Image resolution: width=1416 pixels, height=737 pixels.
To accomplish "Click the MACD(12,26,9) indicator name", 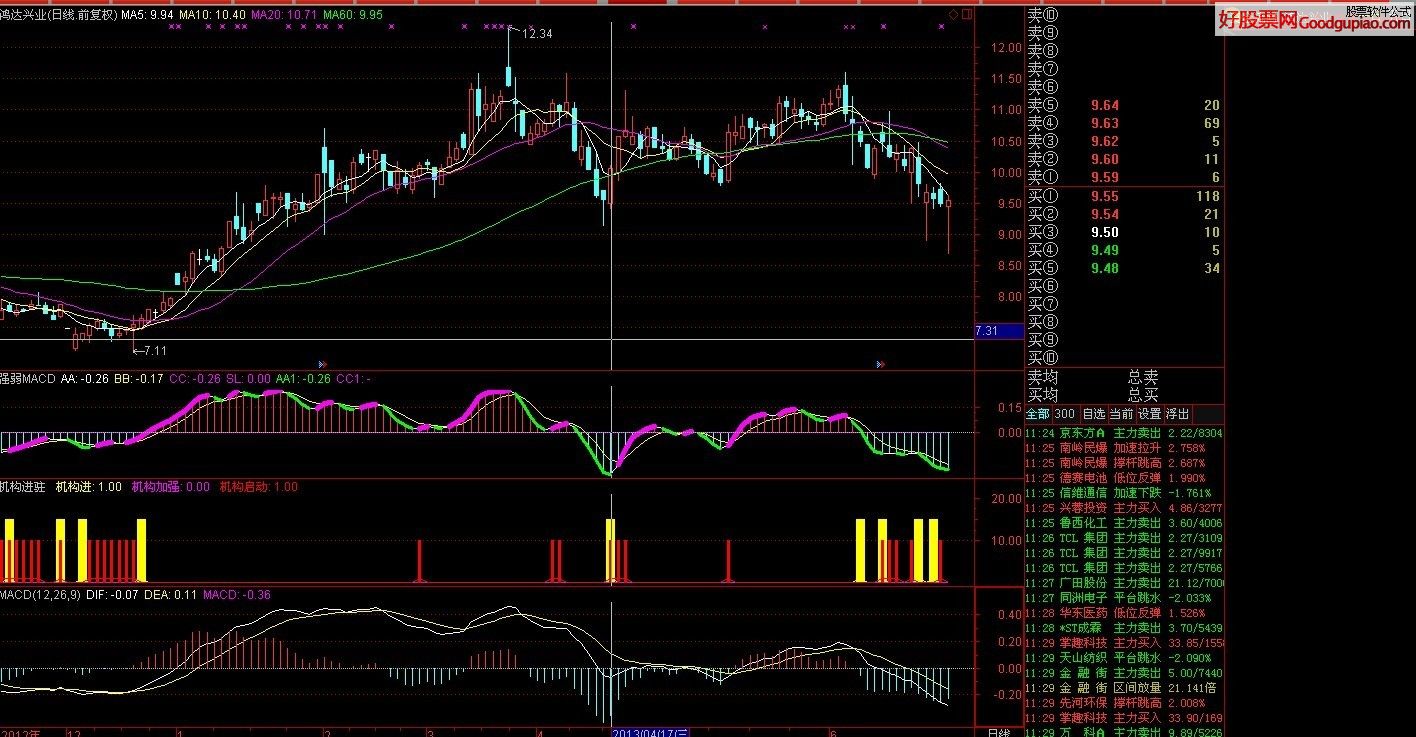I will pos(40,594).
